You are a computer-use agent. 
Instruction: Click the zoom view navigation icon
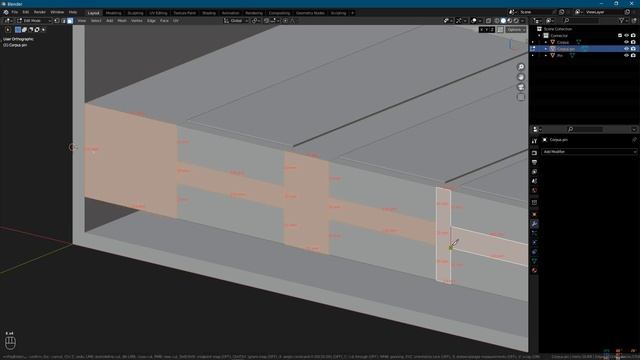pos(521,67)
